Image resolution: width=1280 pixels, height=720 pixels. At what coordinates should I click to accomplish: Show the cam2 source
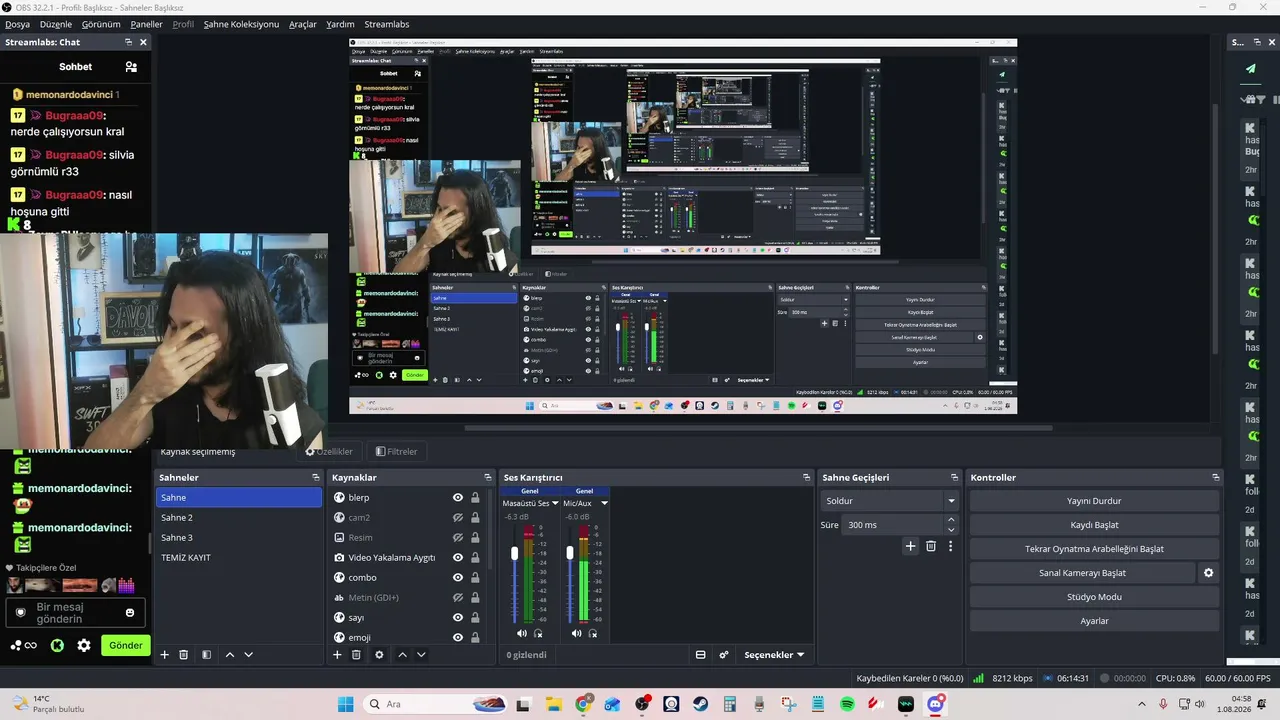[x=458, y=518]
